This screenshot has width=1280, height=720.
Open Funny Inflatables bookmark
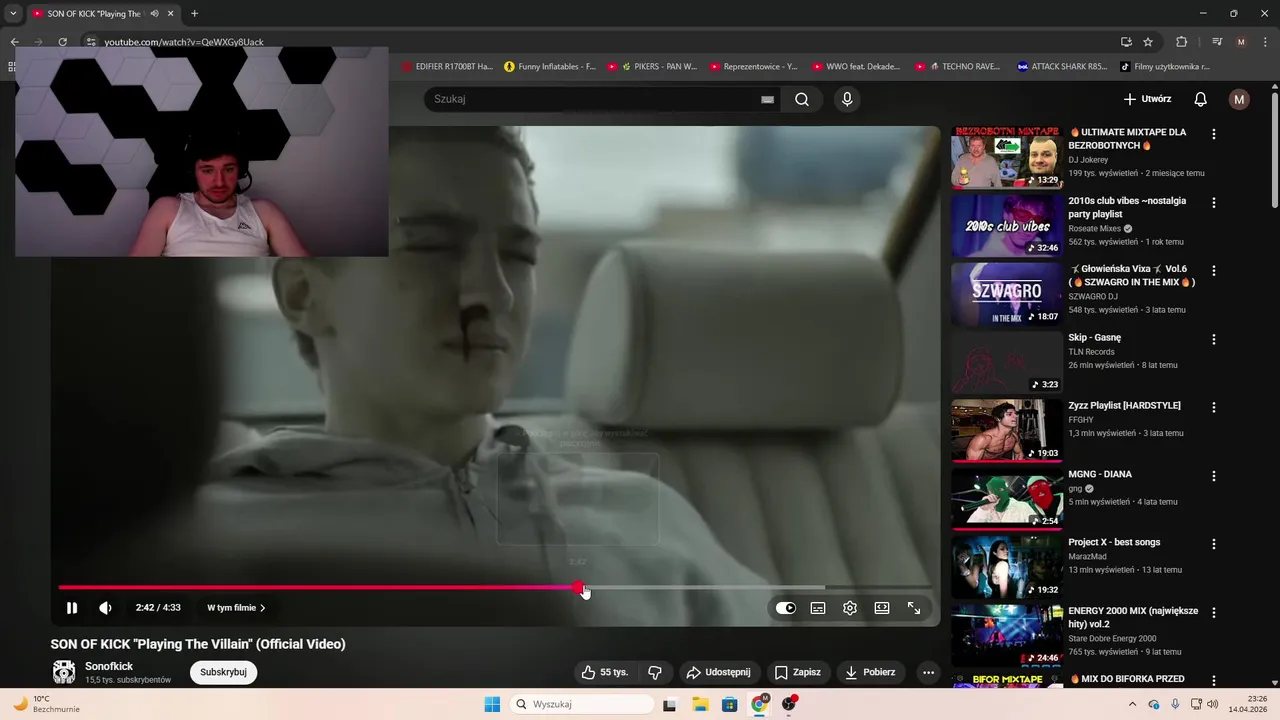coord(550,67)
